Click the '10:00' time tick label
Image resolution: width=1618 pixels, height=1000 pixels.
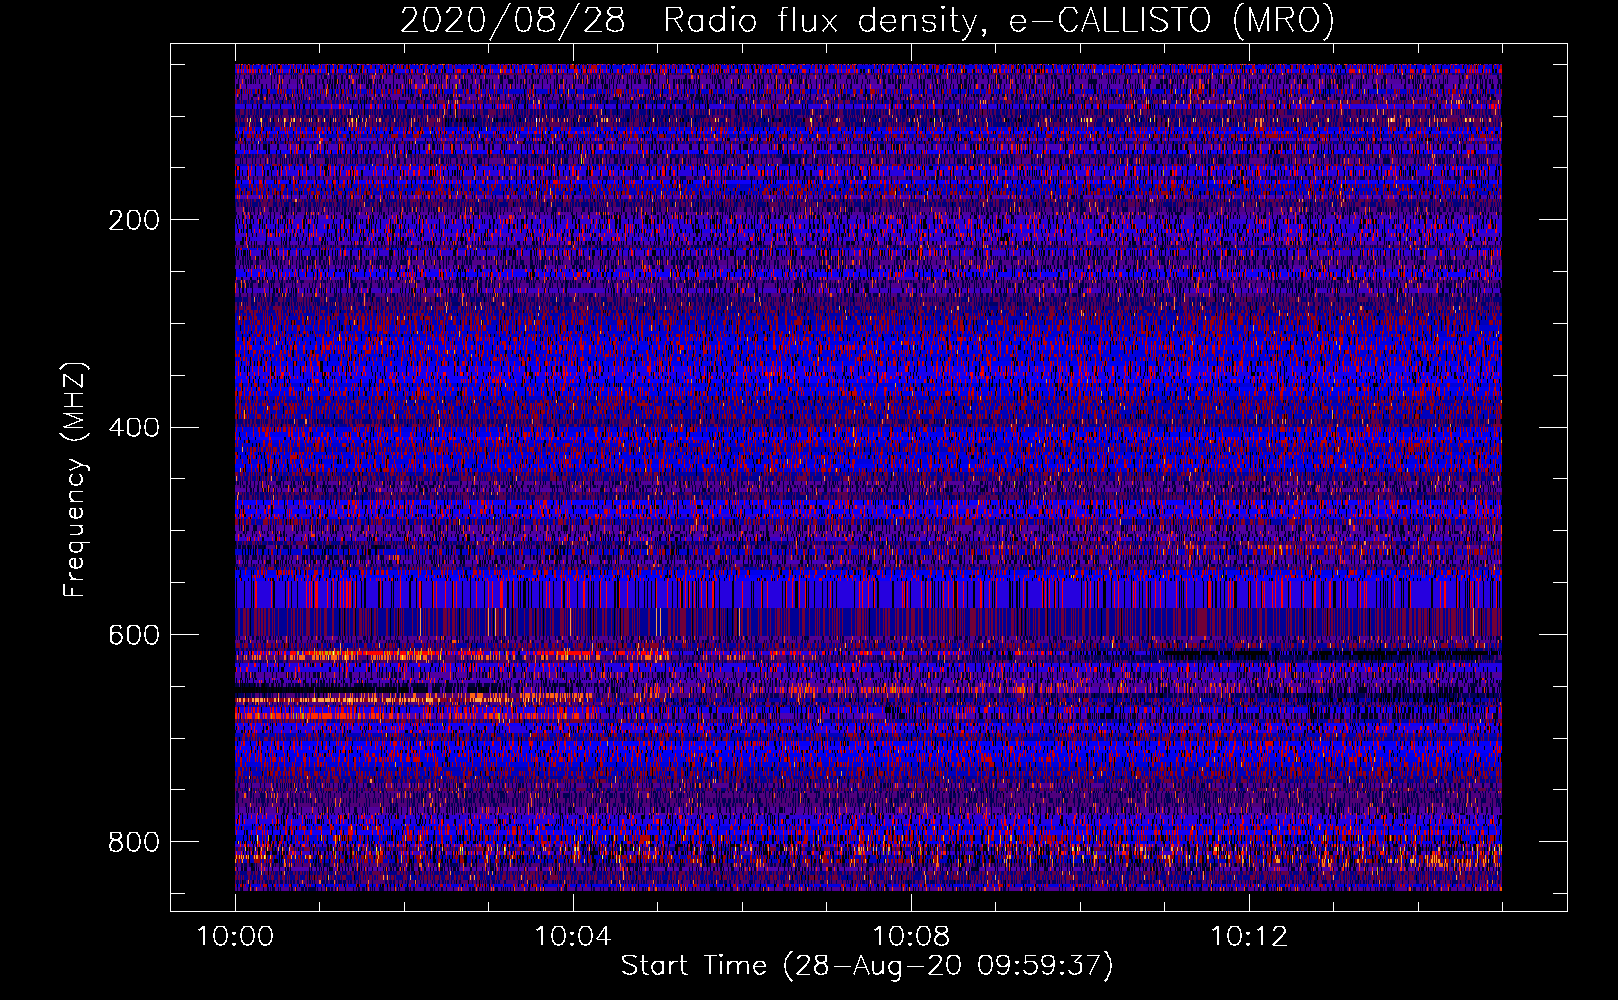tap(235, 937)
